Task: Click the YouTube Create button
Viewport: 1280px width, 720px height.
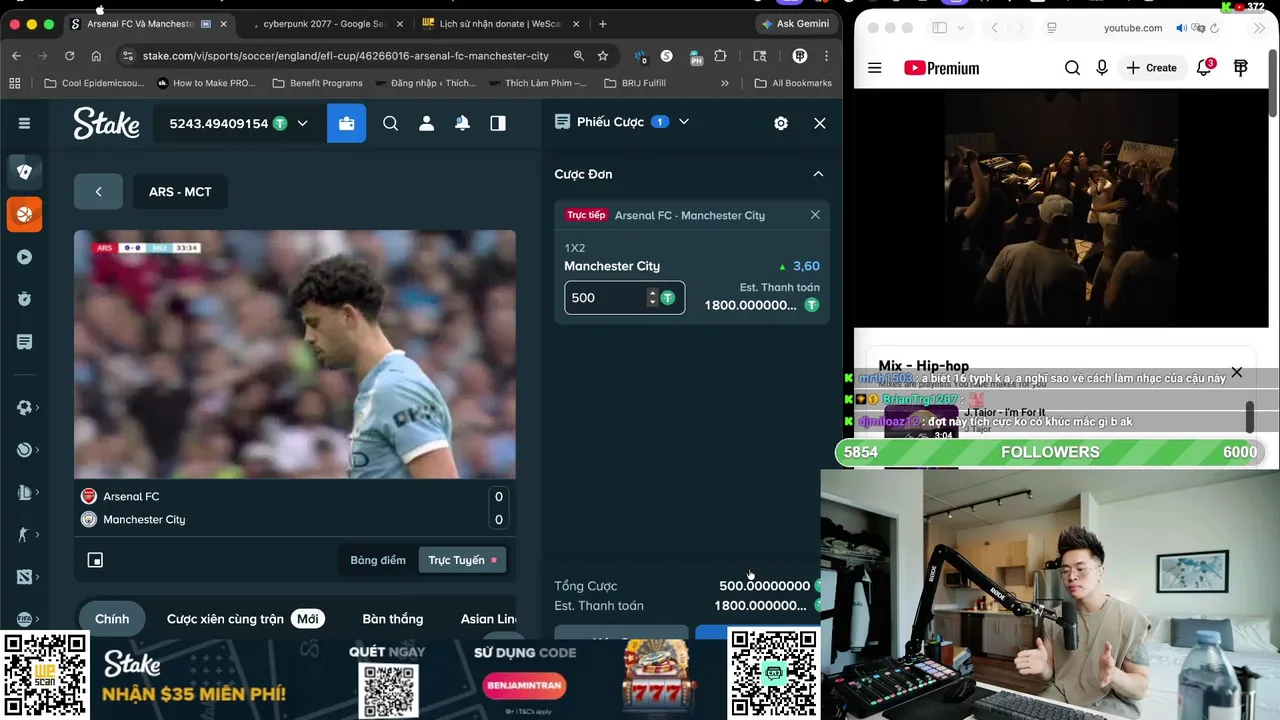Action: coord(1152,68)
